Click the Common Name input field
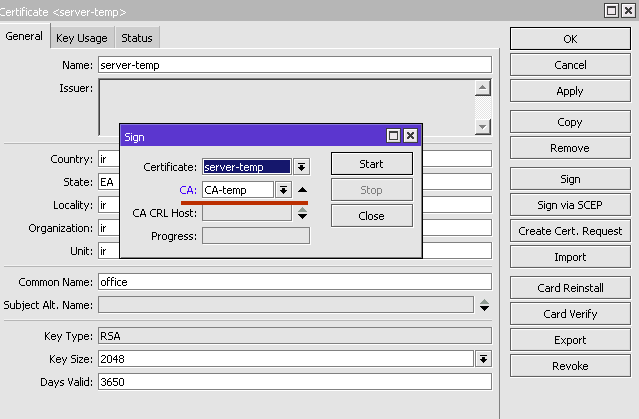639x419 pixels. [294, 282]
